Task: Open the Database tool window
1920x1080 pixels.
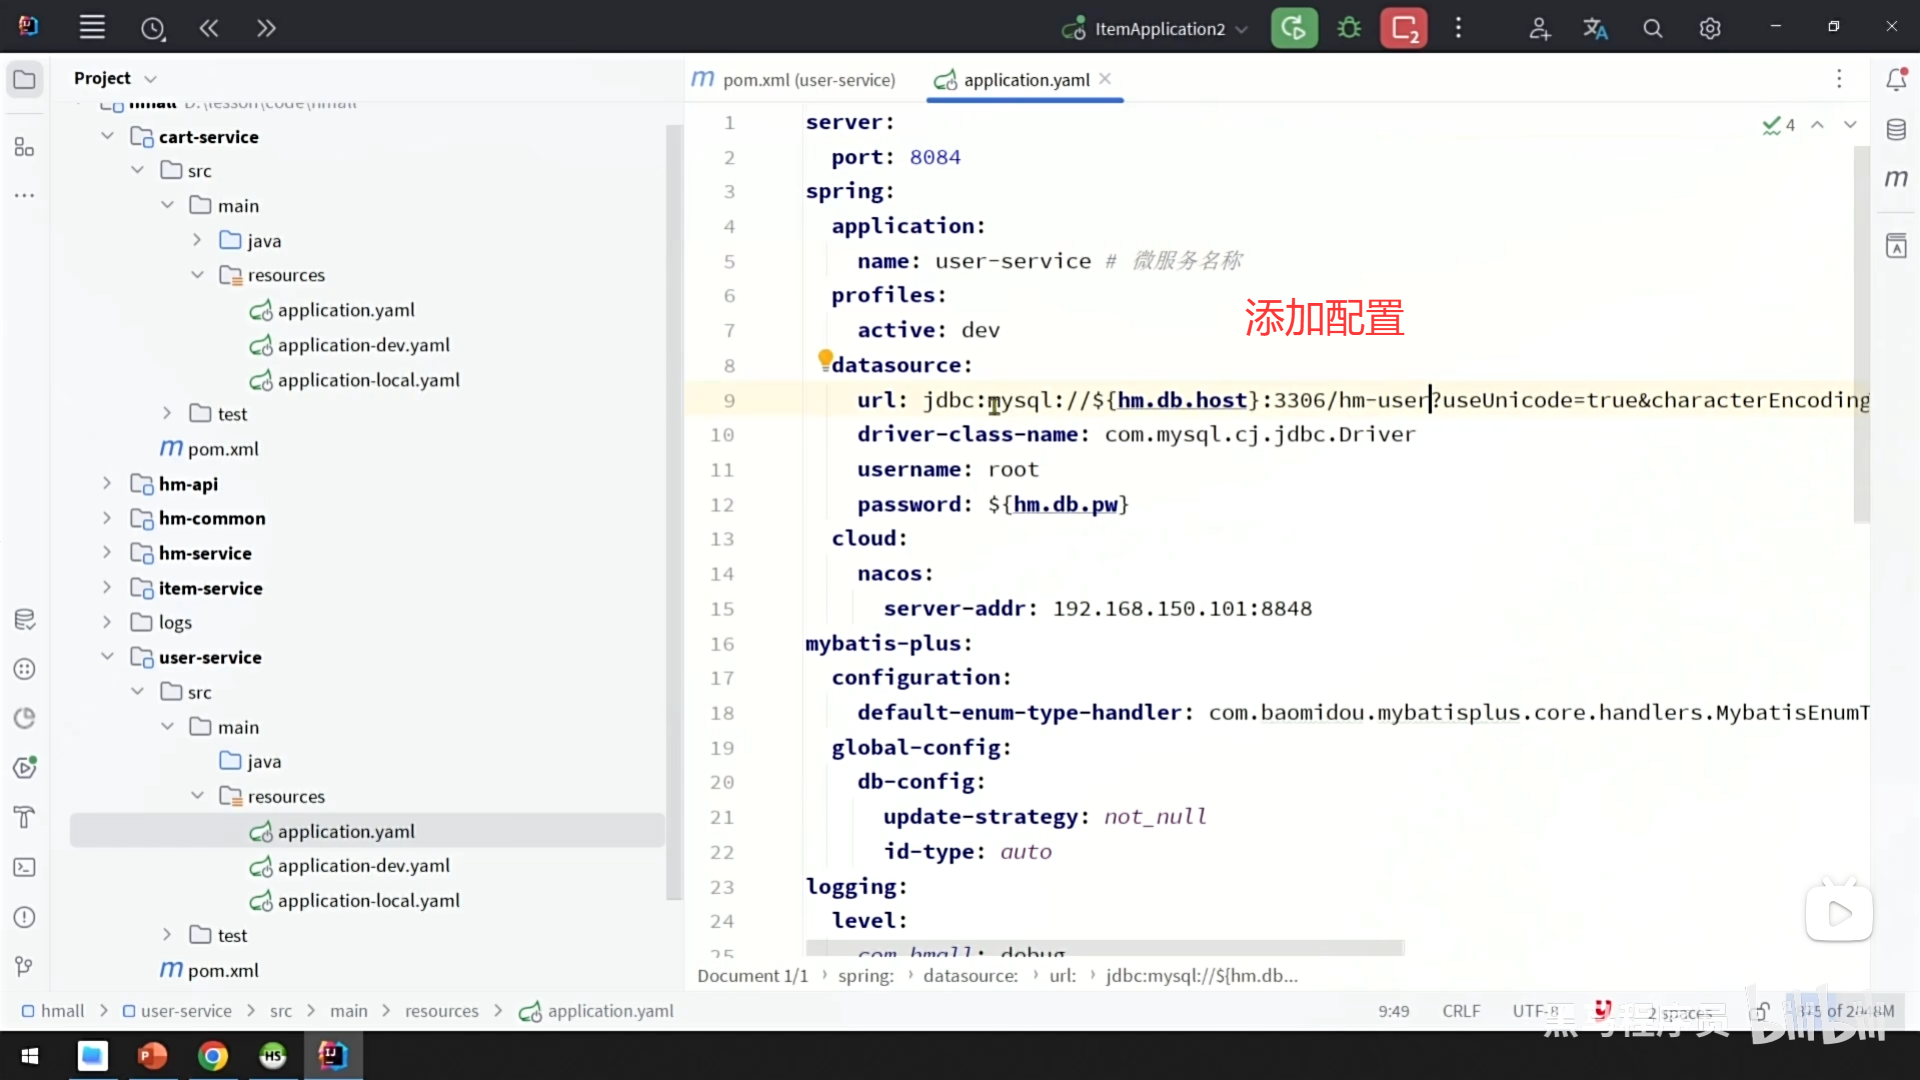Action: (1896, 130)
